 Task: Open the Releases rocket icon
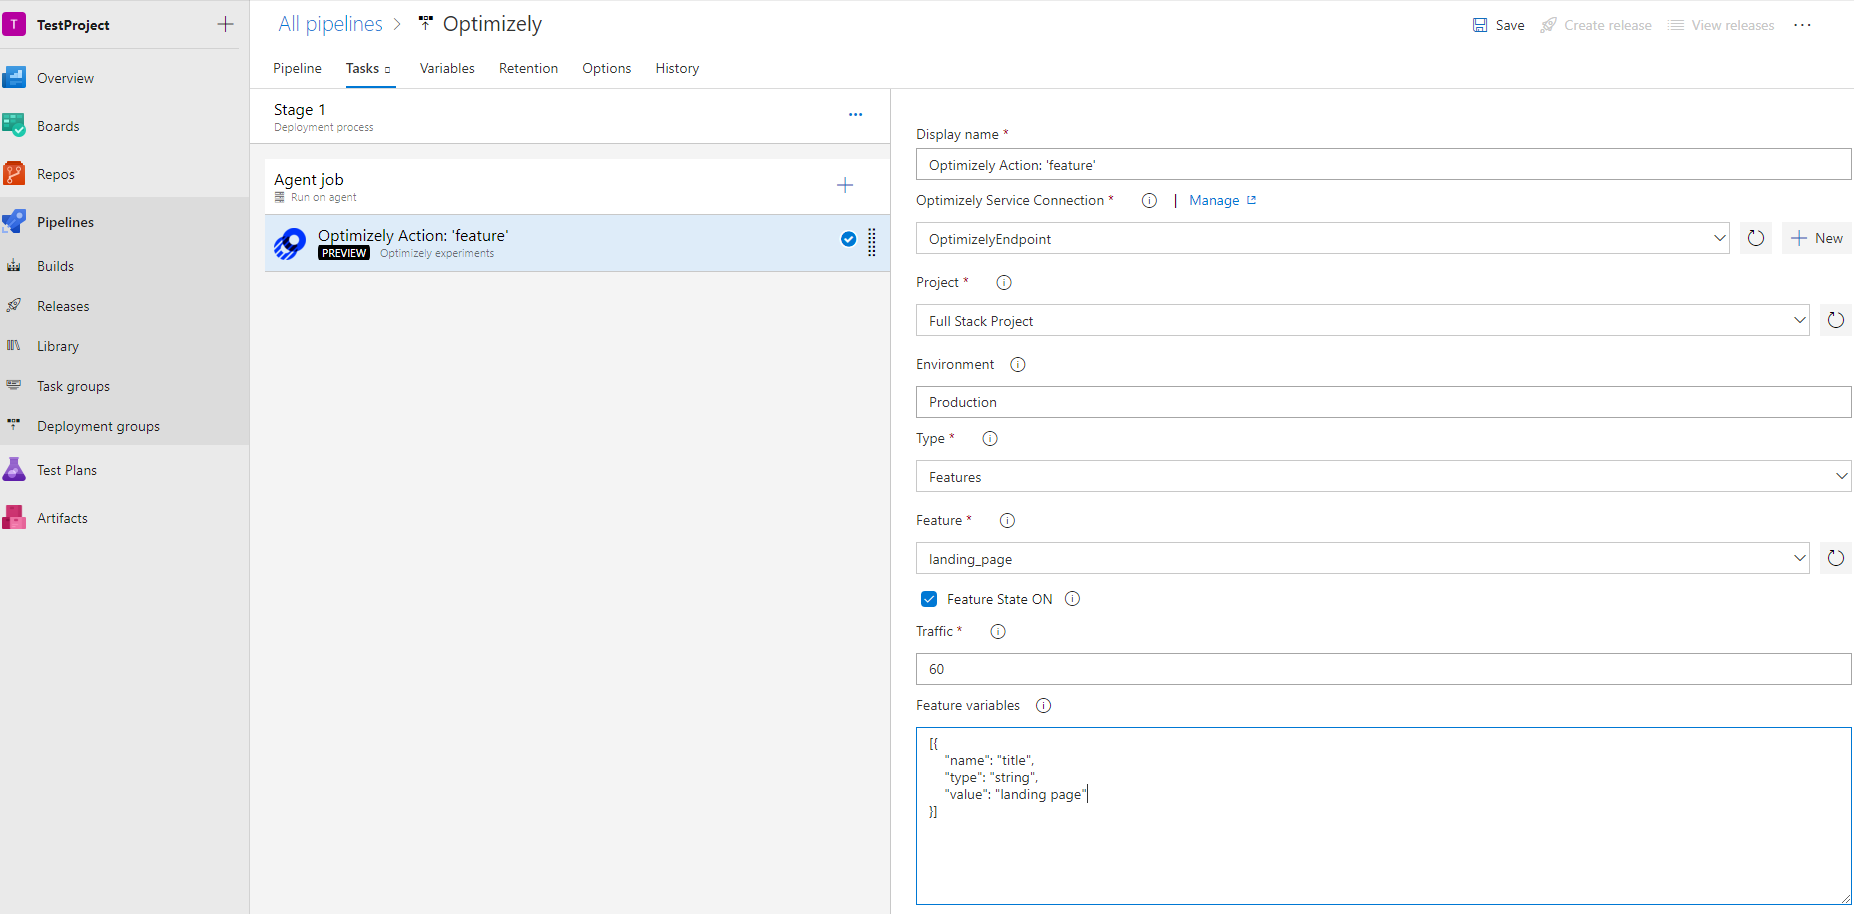14,306
